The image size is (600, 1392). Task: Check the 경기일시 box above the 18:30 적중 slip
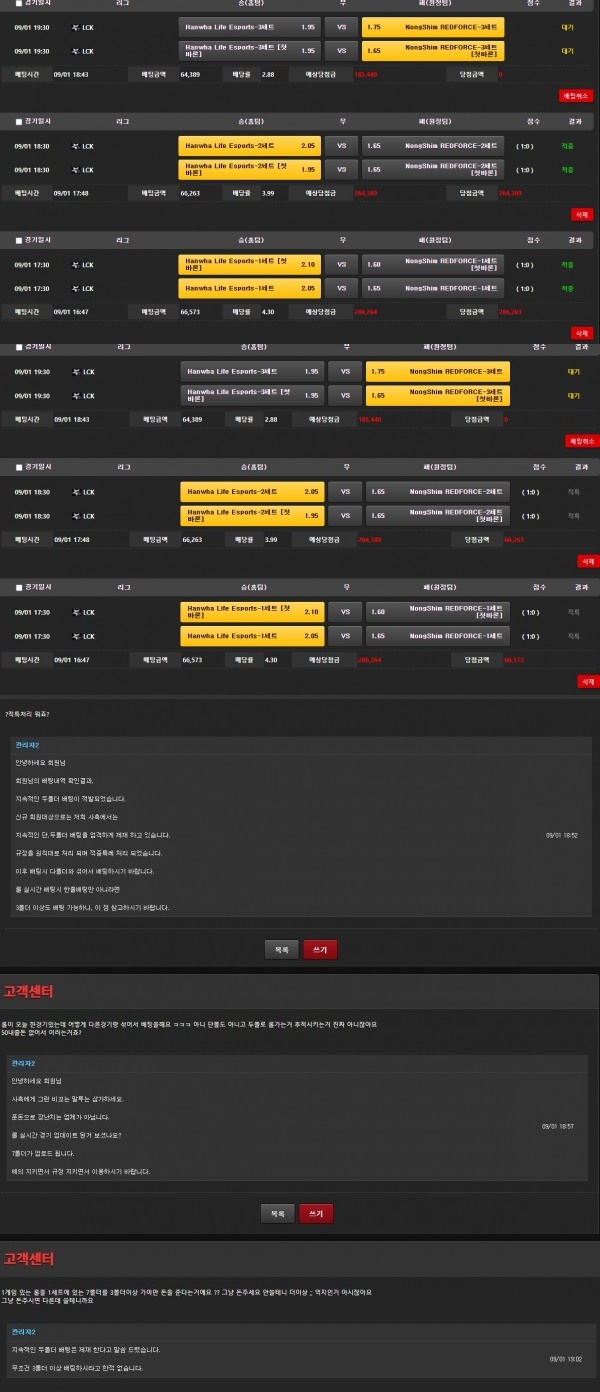pos(18,121)
